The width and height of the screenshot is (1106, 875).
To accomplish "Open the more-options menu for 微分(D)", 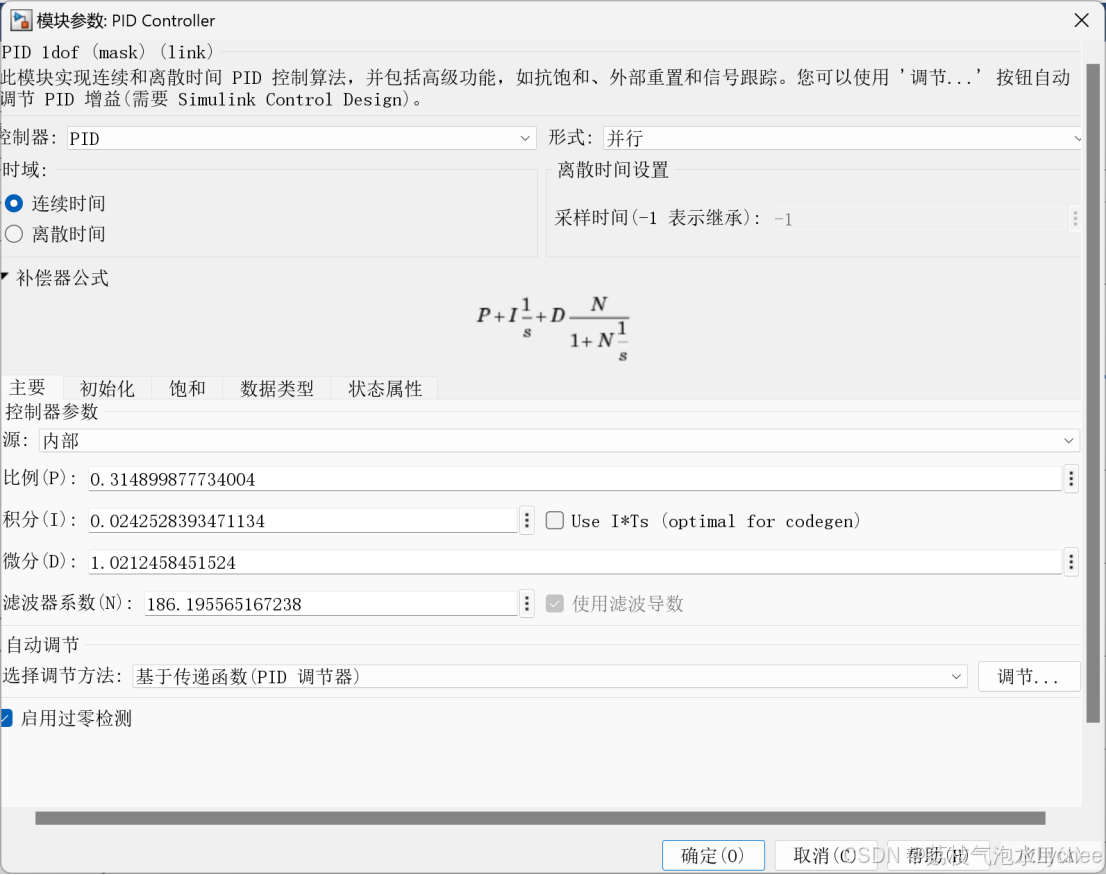I will [1071, 562].
